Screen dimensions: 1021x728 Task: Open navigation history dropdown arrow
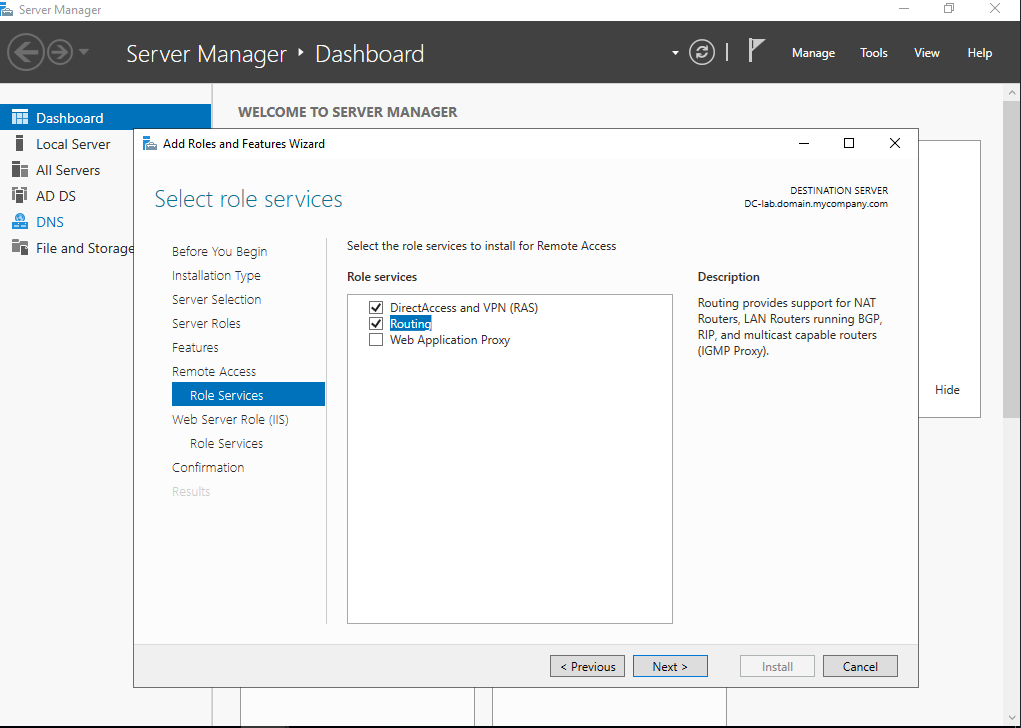coord(84,52)
